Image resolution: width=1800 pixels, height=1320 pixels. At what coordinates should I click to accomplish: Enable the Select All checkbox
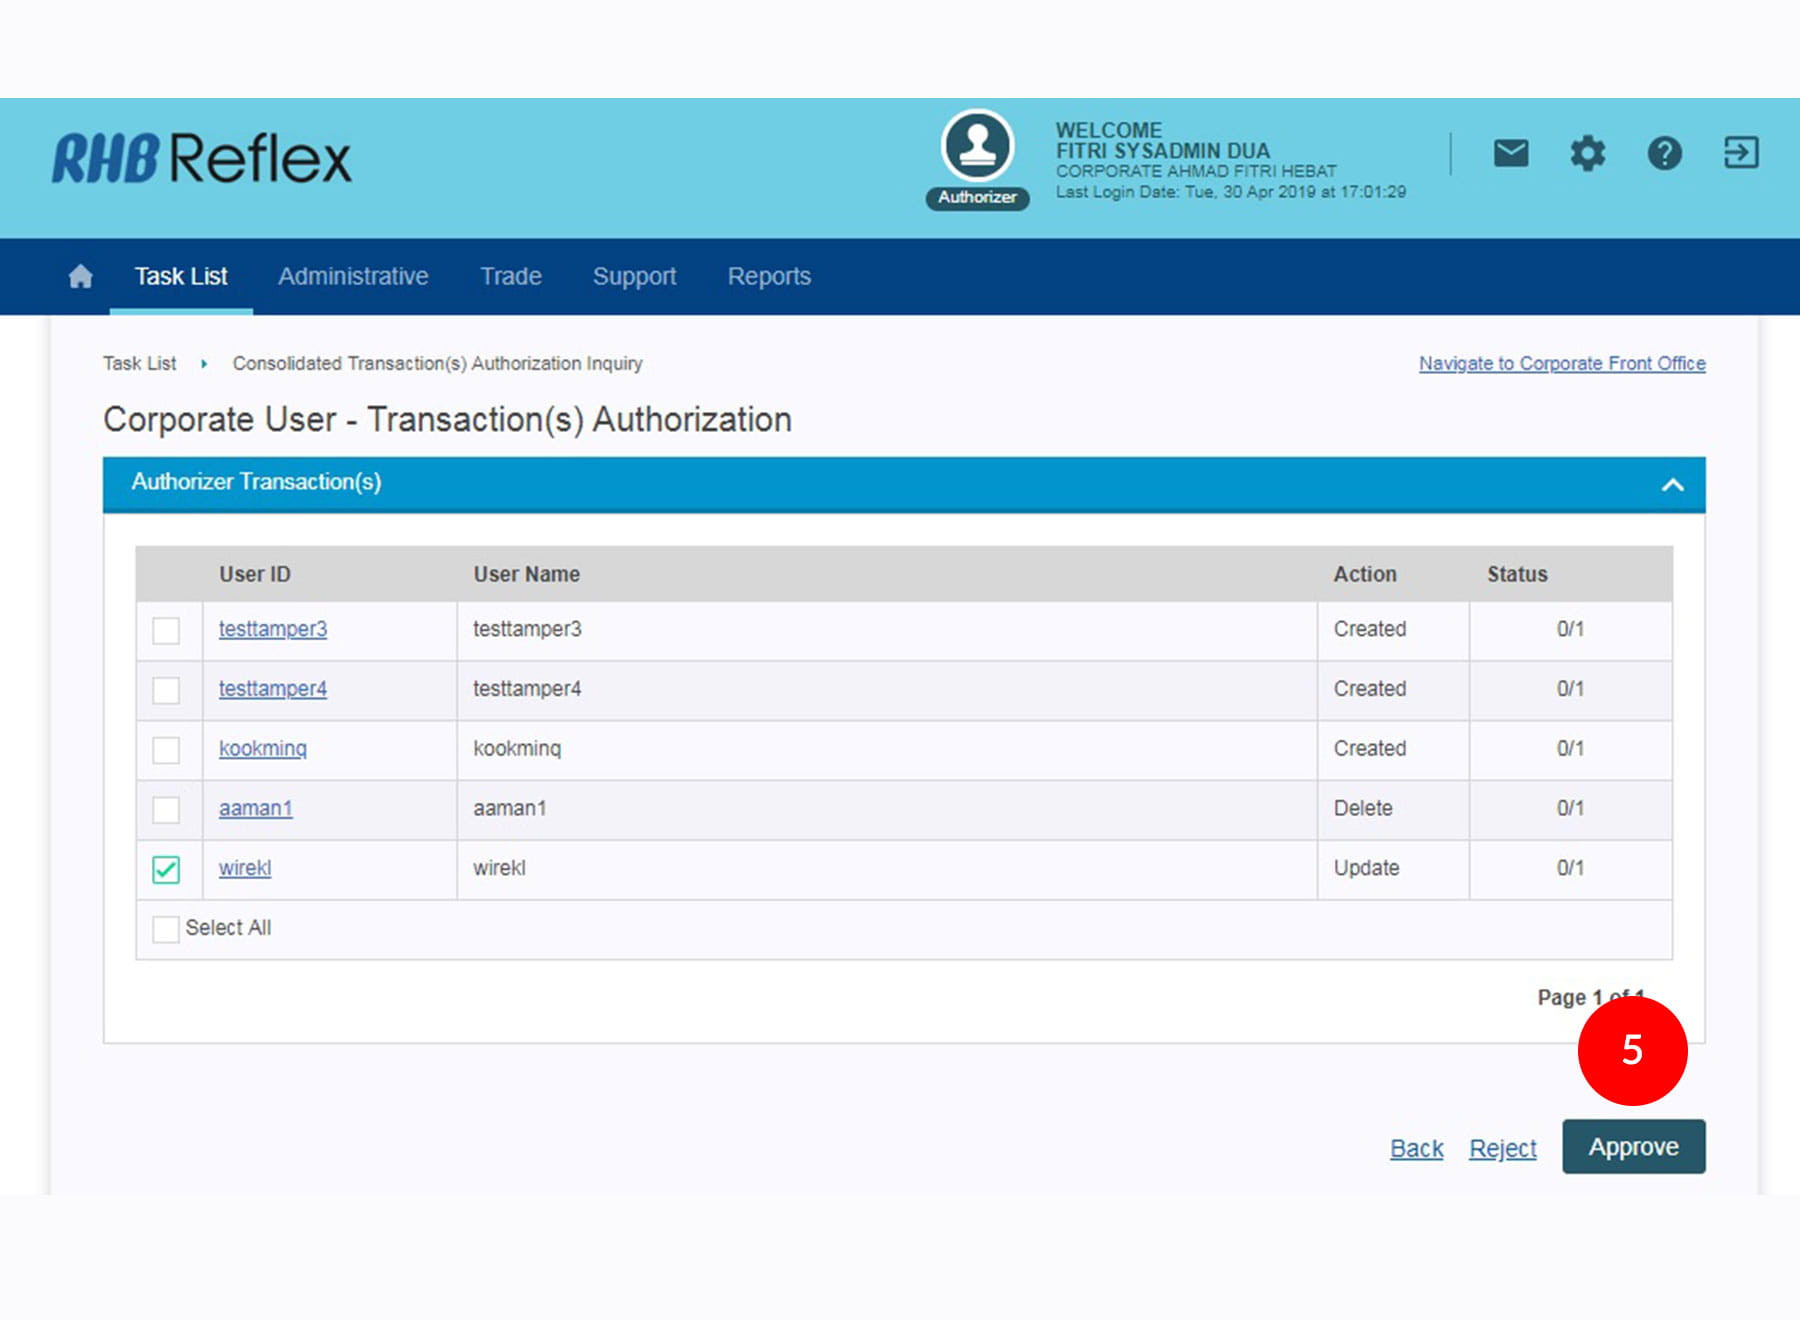[x=166, y=929]
